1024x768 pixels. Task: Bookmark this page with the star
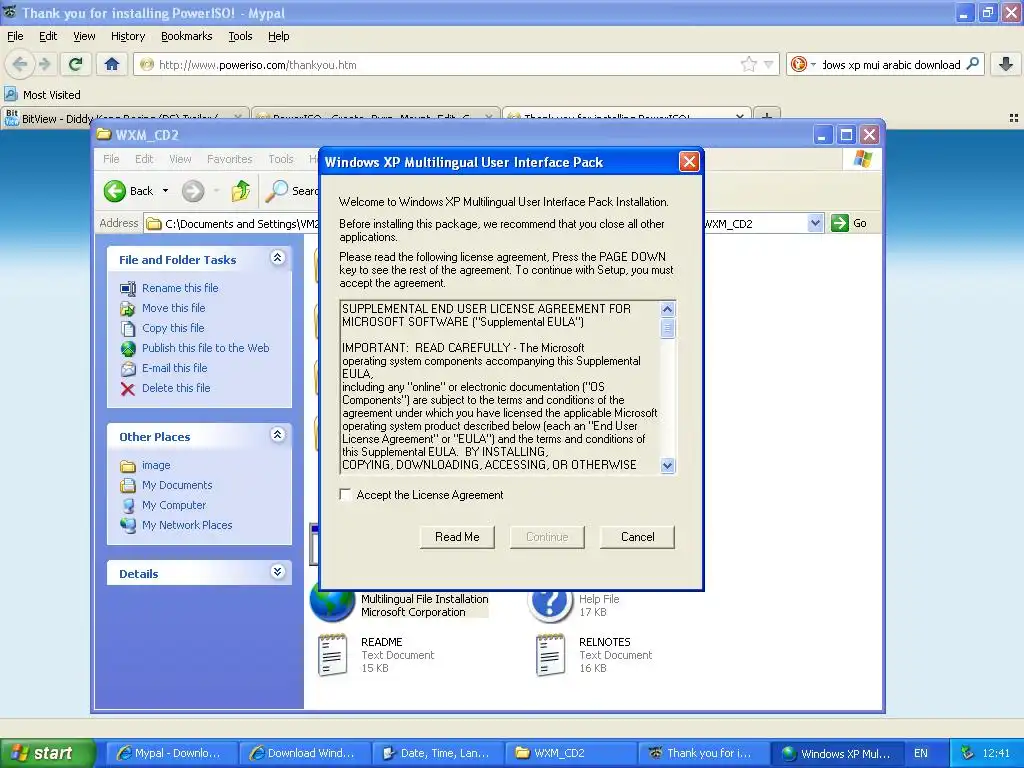[x=748, y=64]
